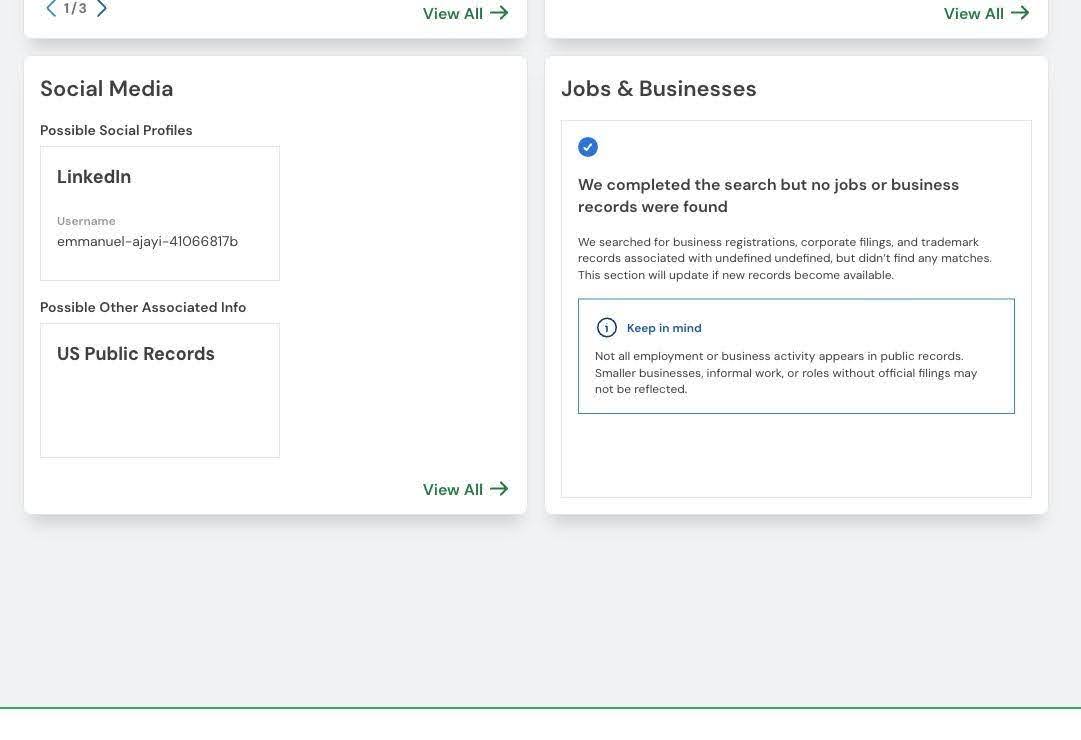This screenshot has height=740, width=1081.
Task: Click the blue checkmark icon in Jobs & Businesses
Action: (x=587, y=147)
